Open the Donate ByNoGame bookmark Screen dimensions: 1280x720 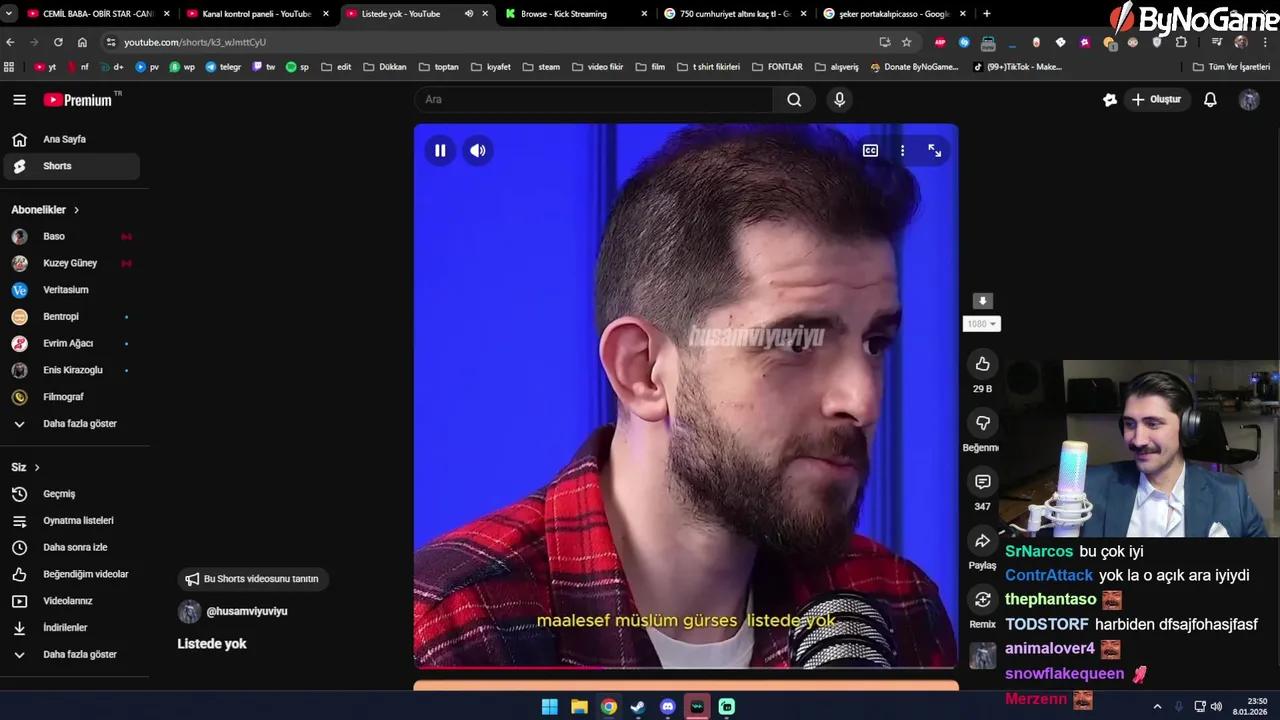click(914, 67)
